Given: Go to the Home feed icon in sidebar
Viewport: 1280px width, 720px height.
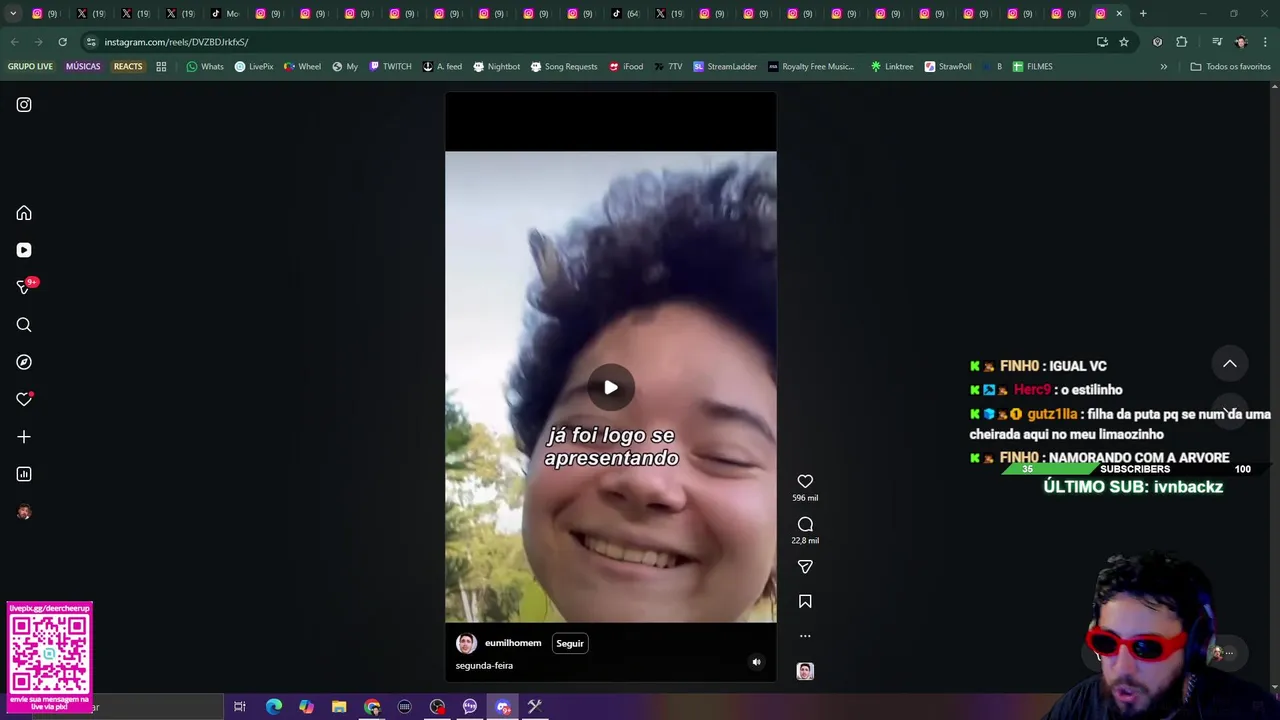Looking at the screenshot, I should tap(24, 213).
